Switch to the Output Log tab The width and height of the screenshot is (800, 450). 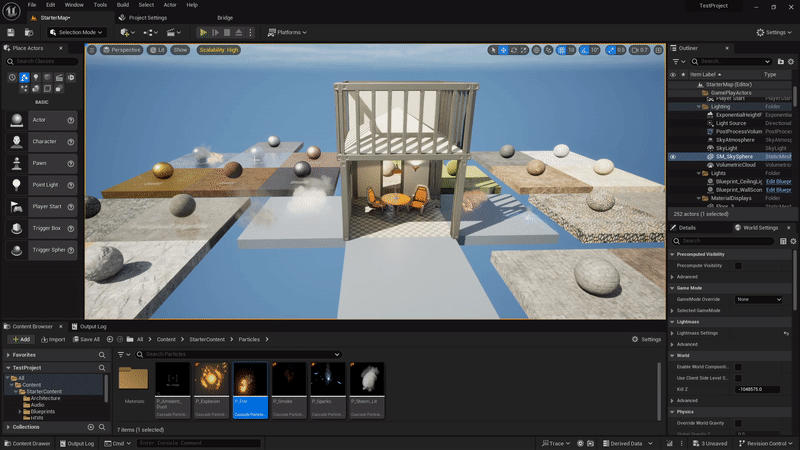pyautogui.click(x=89, y=327)
